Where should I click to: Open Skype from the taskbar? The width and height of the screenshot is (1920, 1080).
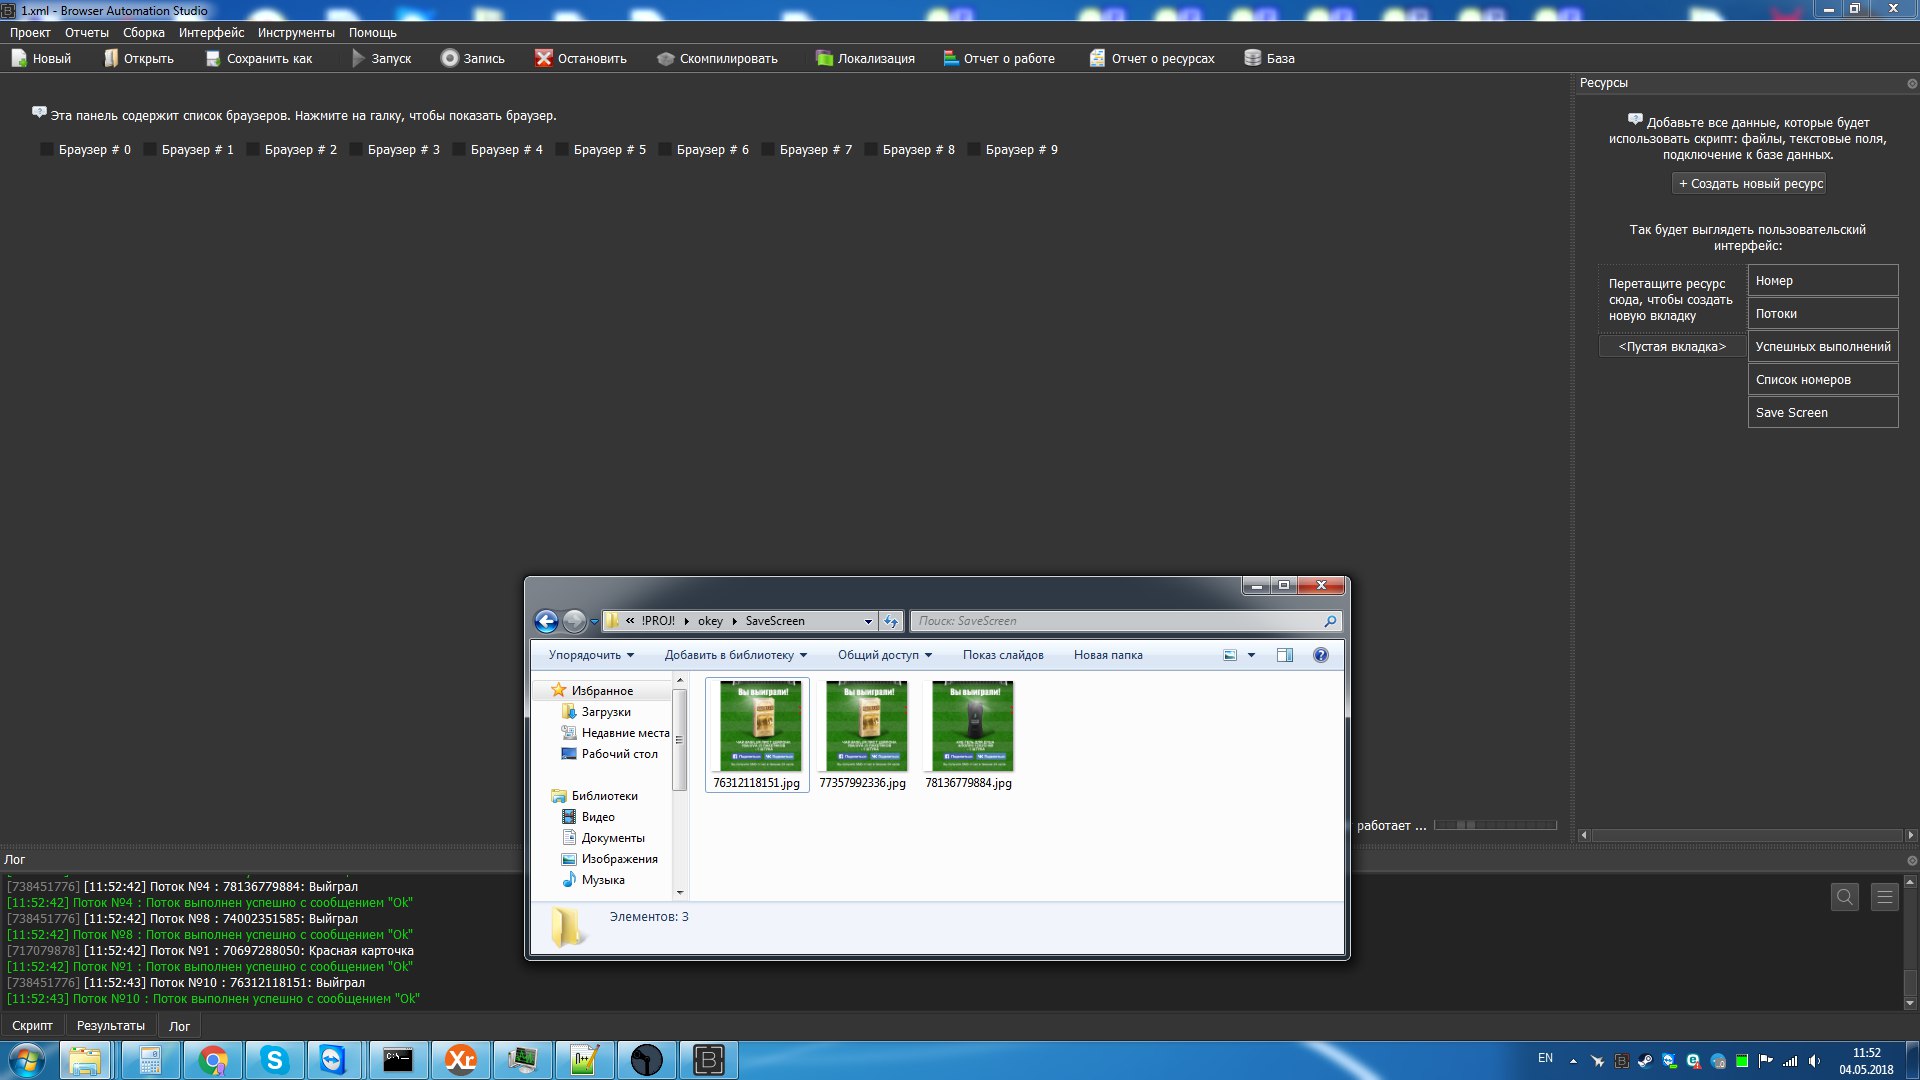[274, 1060]
